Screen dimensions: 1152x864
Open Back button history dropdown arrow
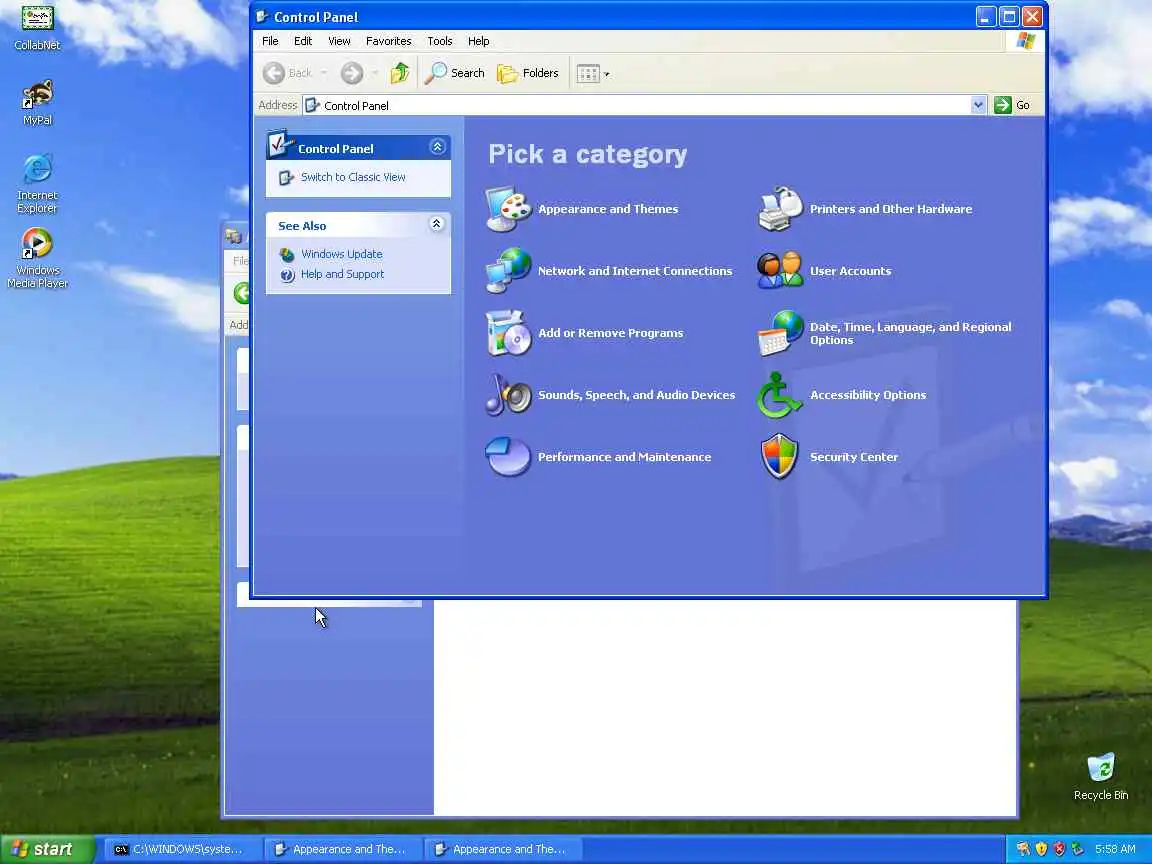pyautogui.click(x=323, y=73)
